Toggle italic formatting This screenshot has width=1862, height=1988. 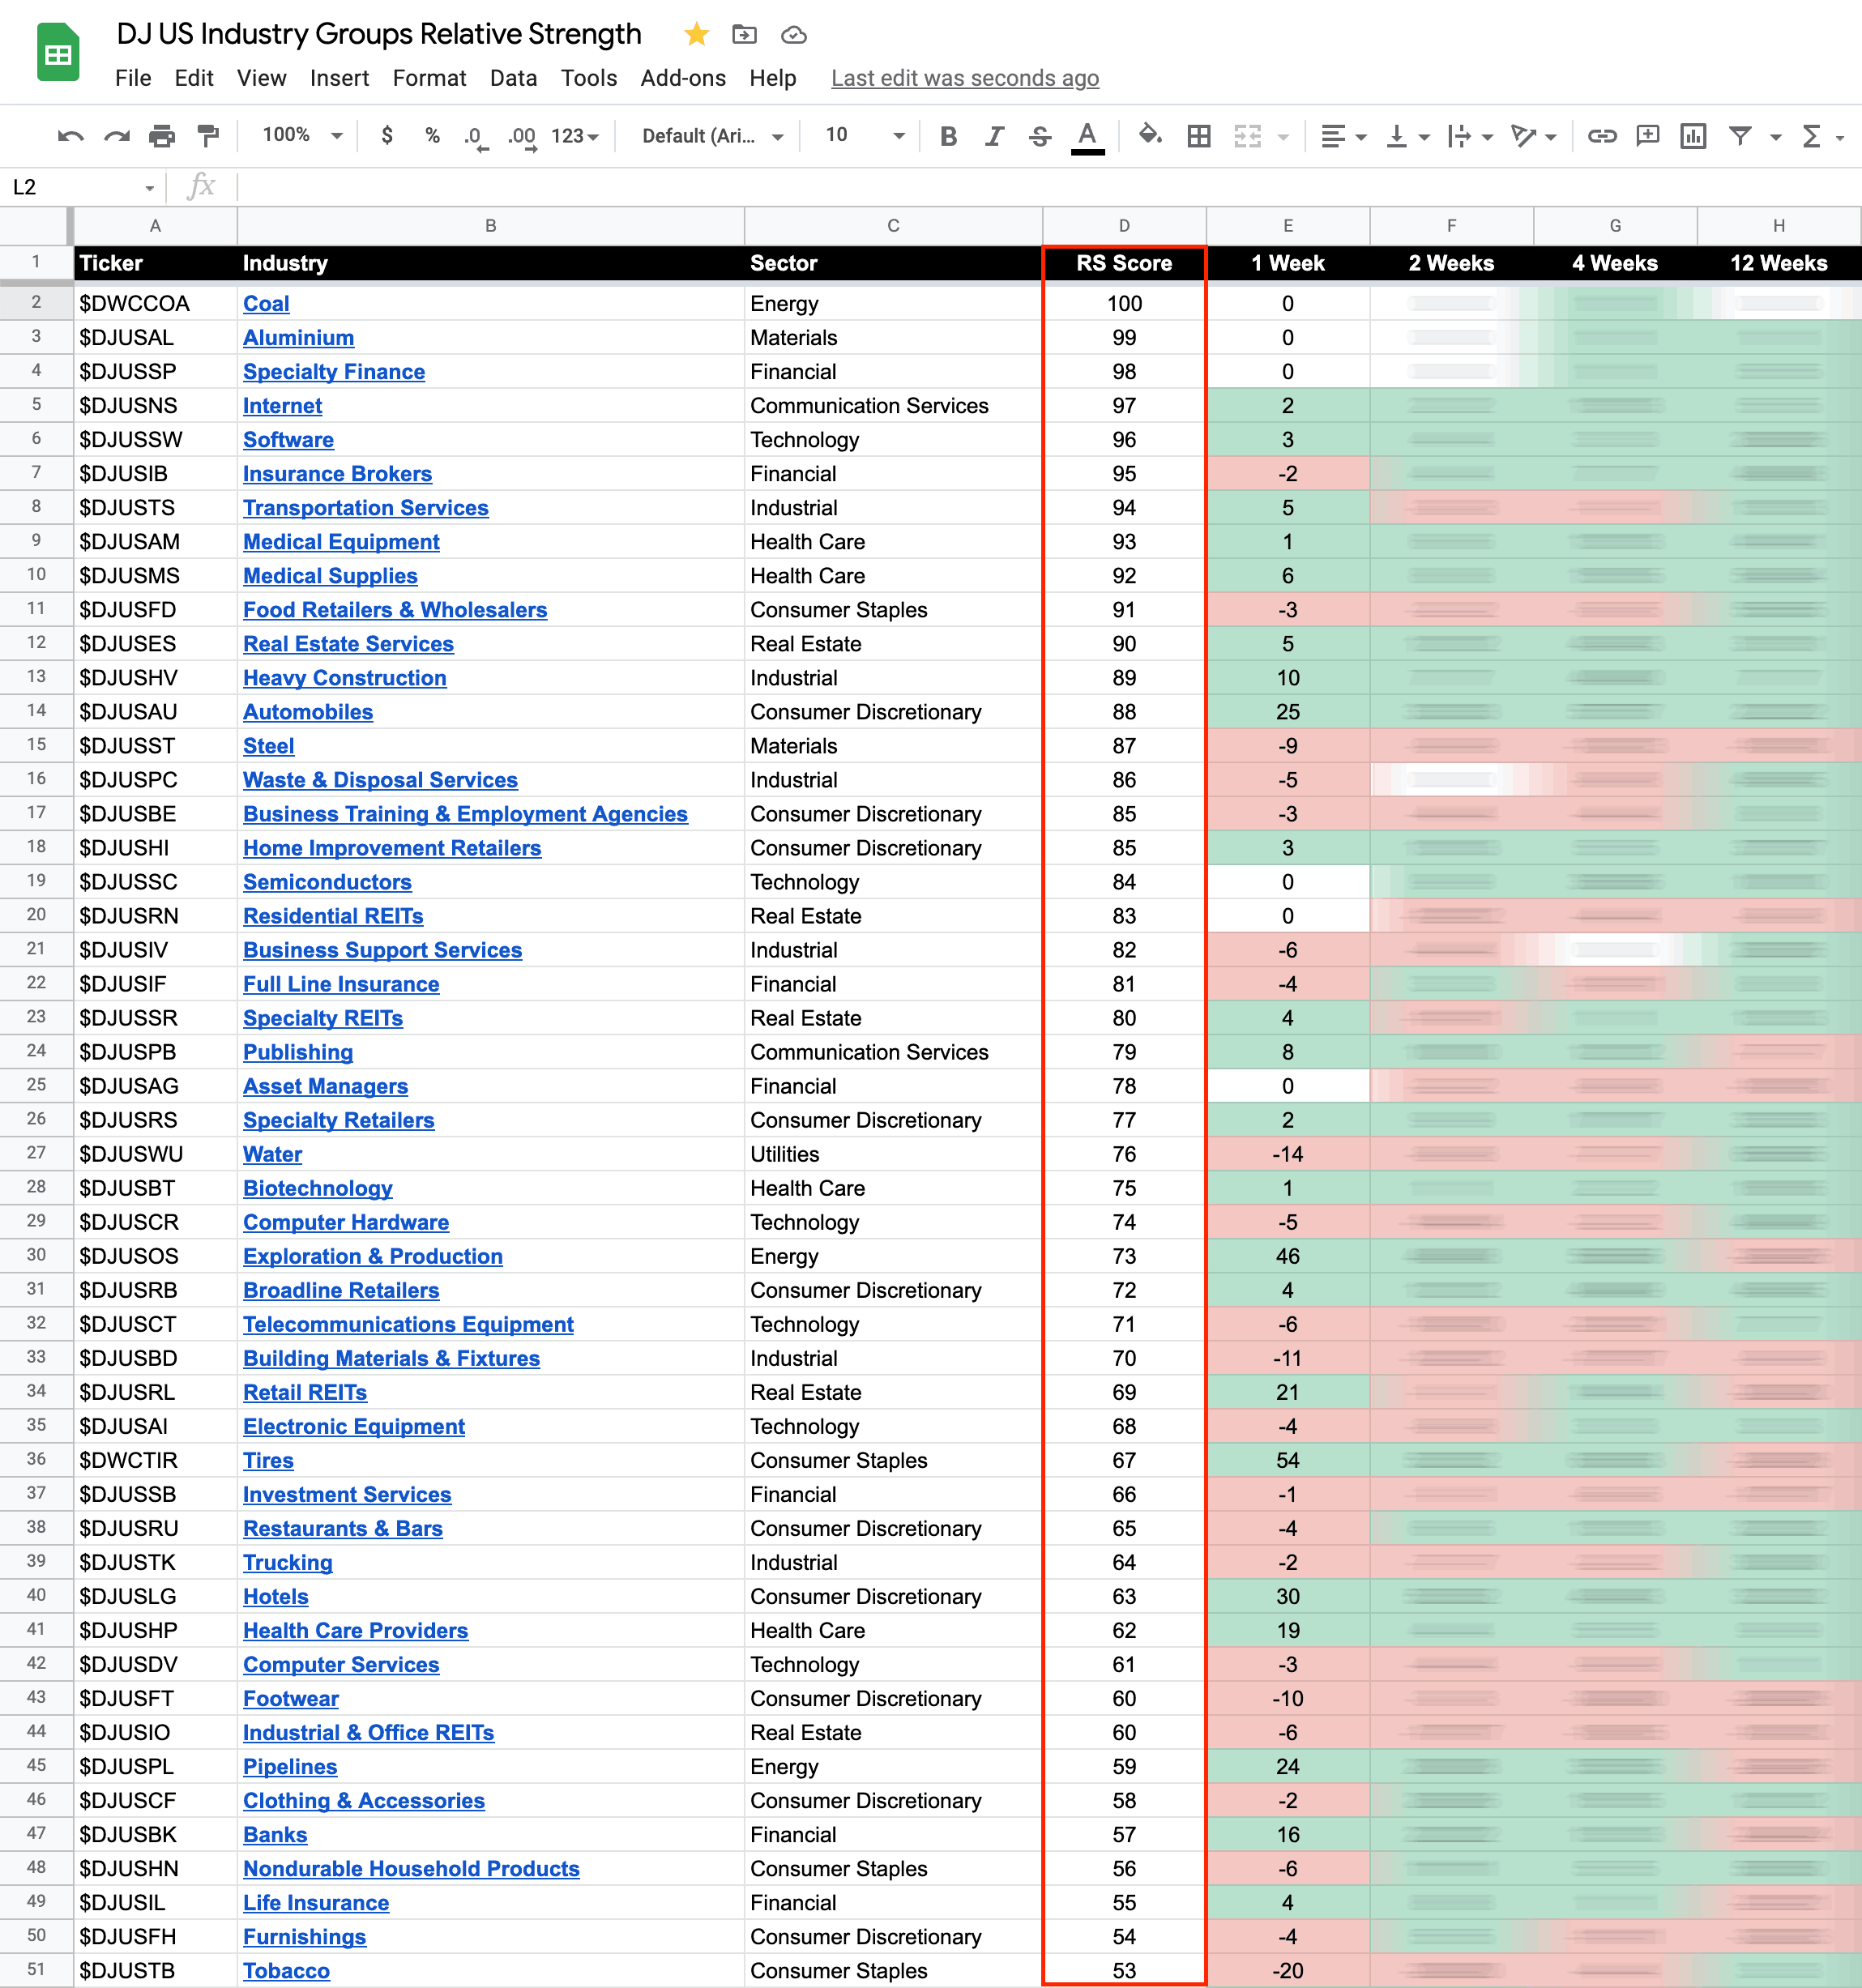pyautogui.click(x=994, y=136)
